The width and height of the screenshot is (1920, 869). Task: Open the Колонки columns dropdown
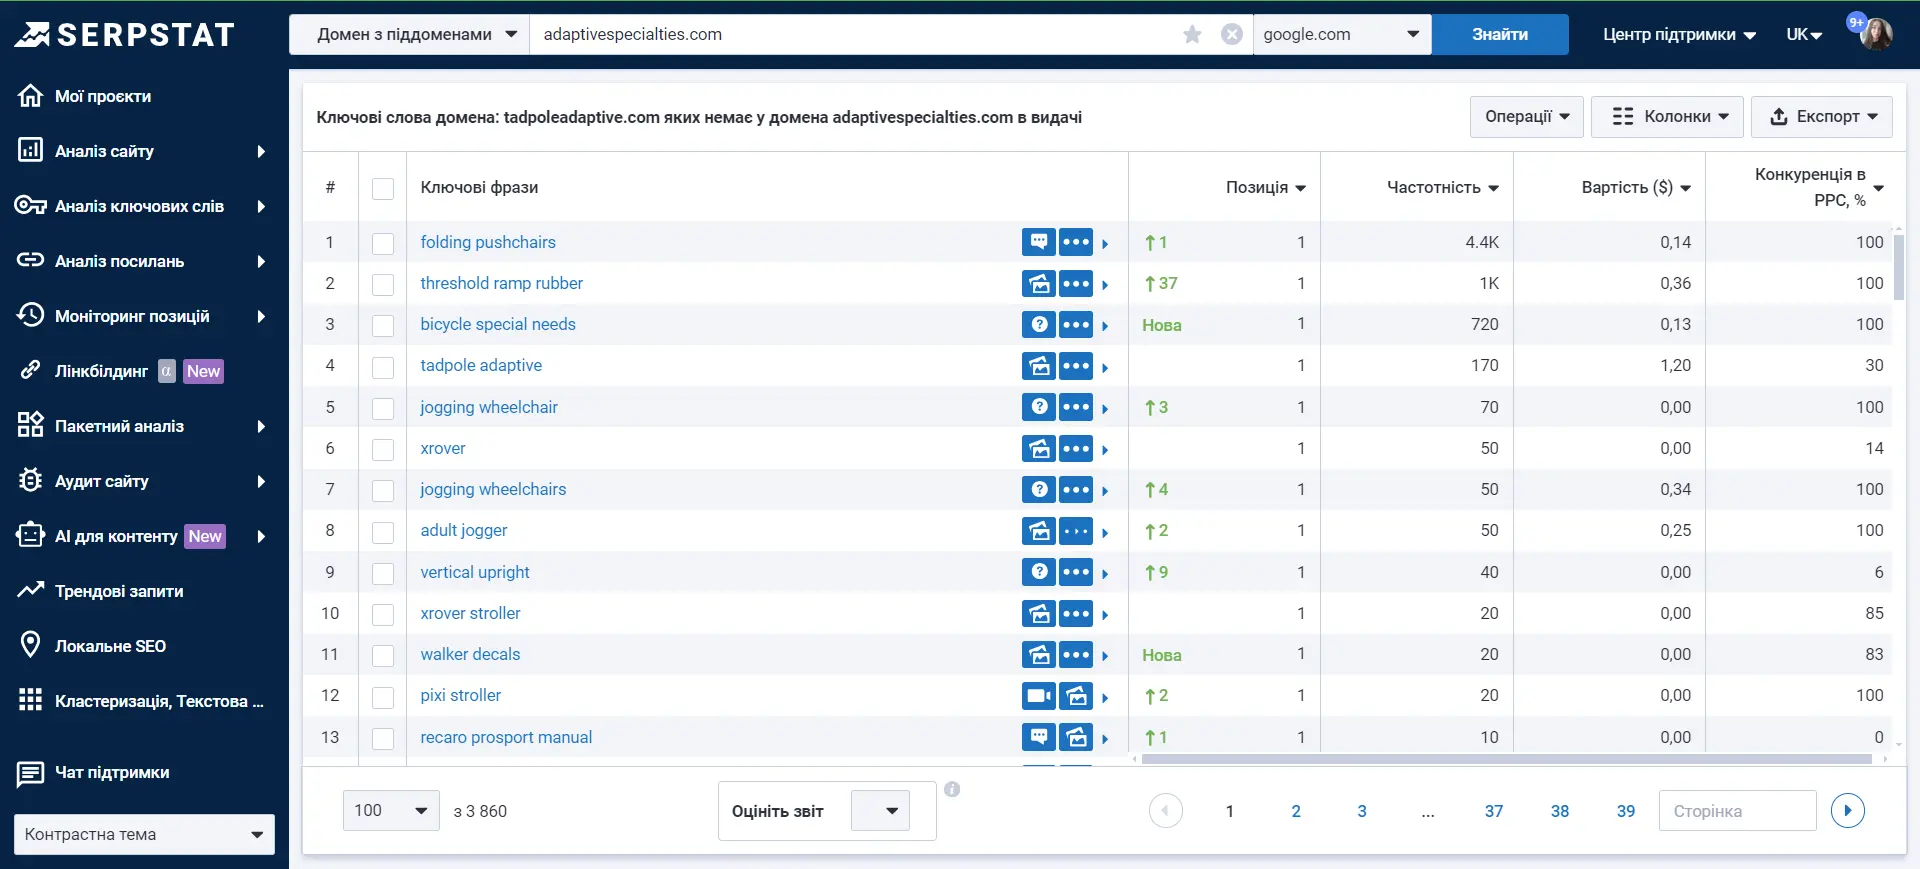(x=1668, y=117)
